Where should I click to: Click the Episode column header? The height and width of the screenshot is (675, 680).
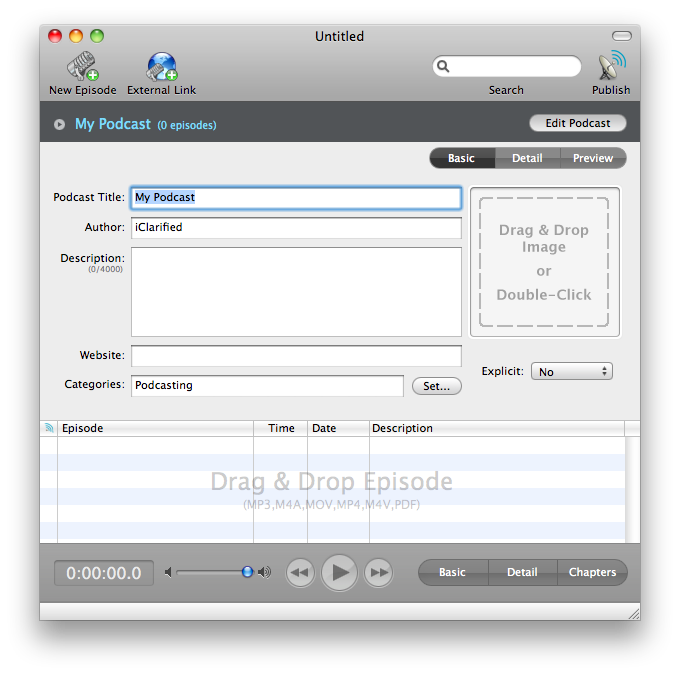155,428
